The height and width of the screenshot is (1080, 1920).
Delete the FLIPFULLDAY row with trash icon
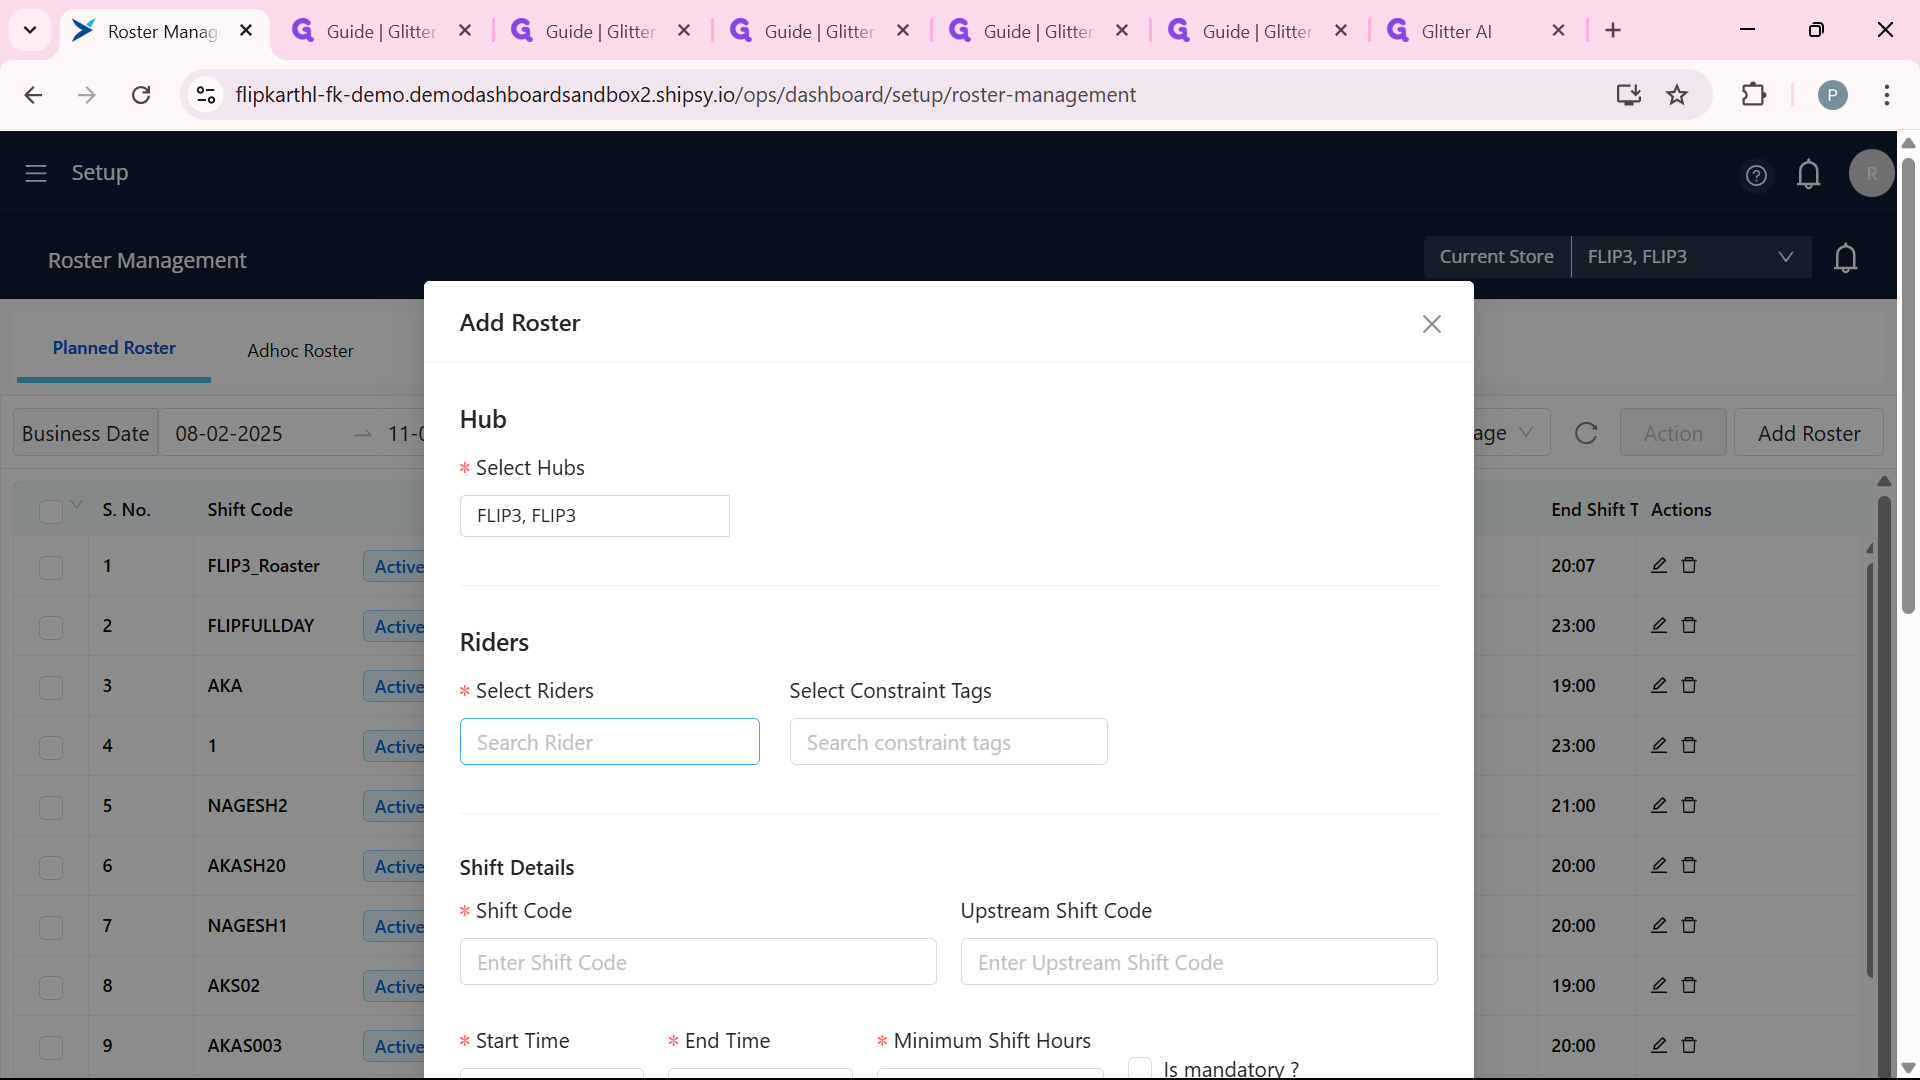1689,625
